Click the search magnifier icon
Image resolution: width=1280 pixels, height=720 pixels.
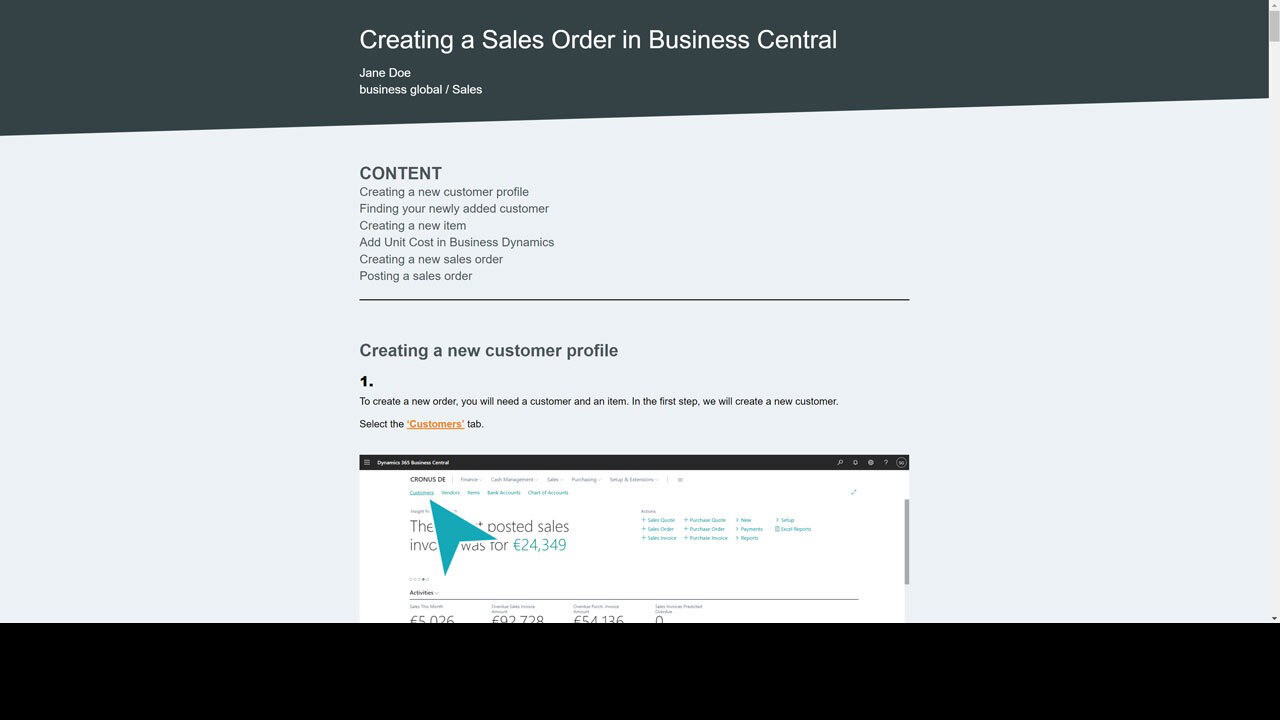pos(840,463)
